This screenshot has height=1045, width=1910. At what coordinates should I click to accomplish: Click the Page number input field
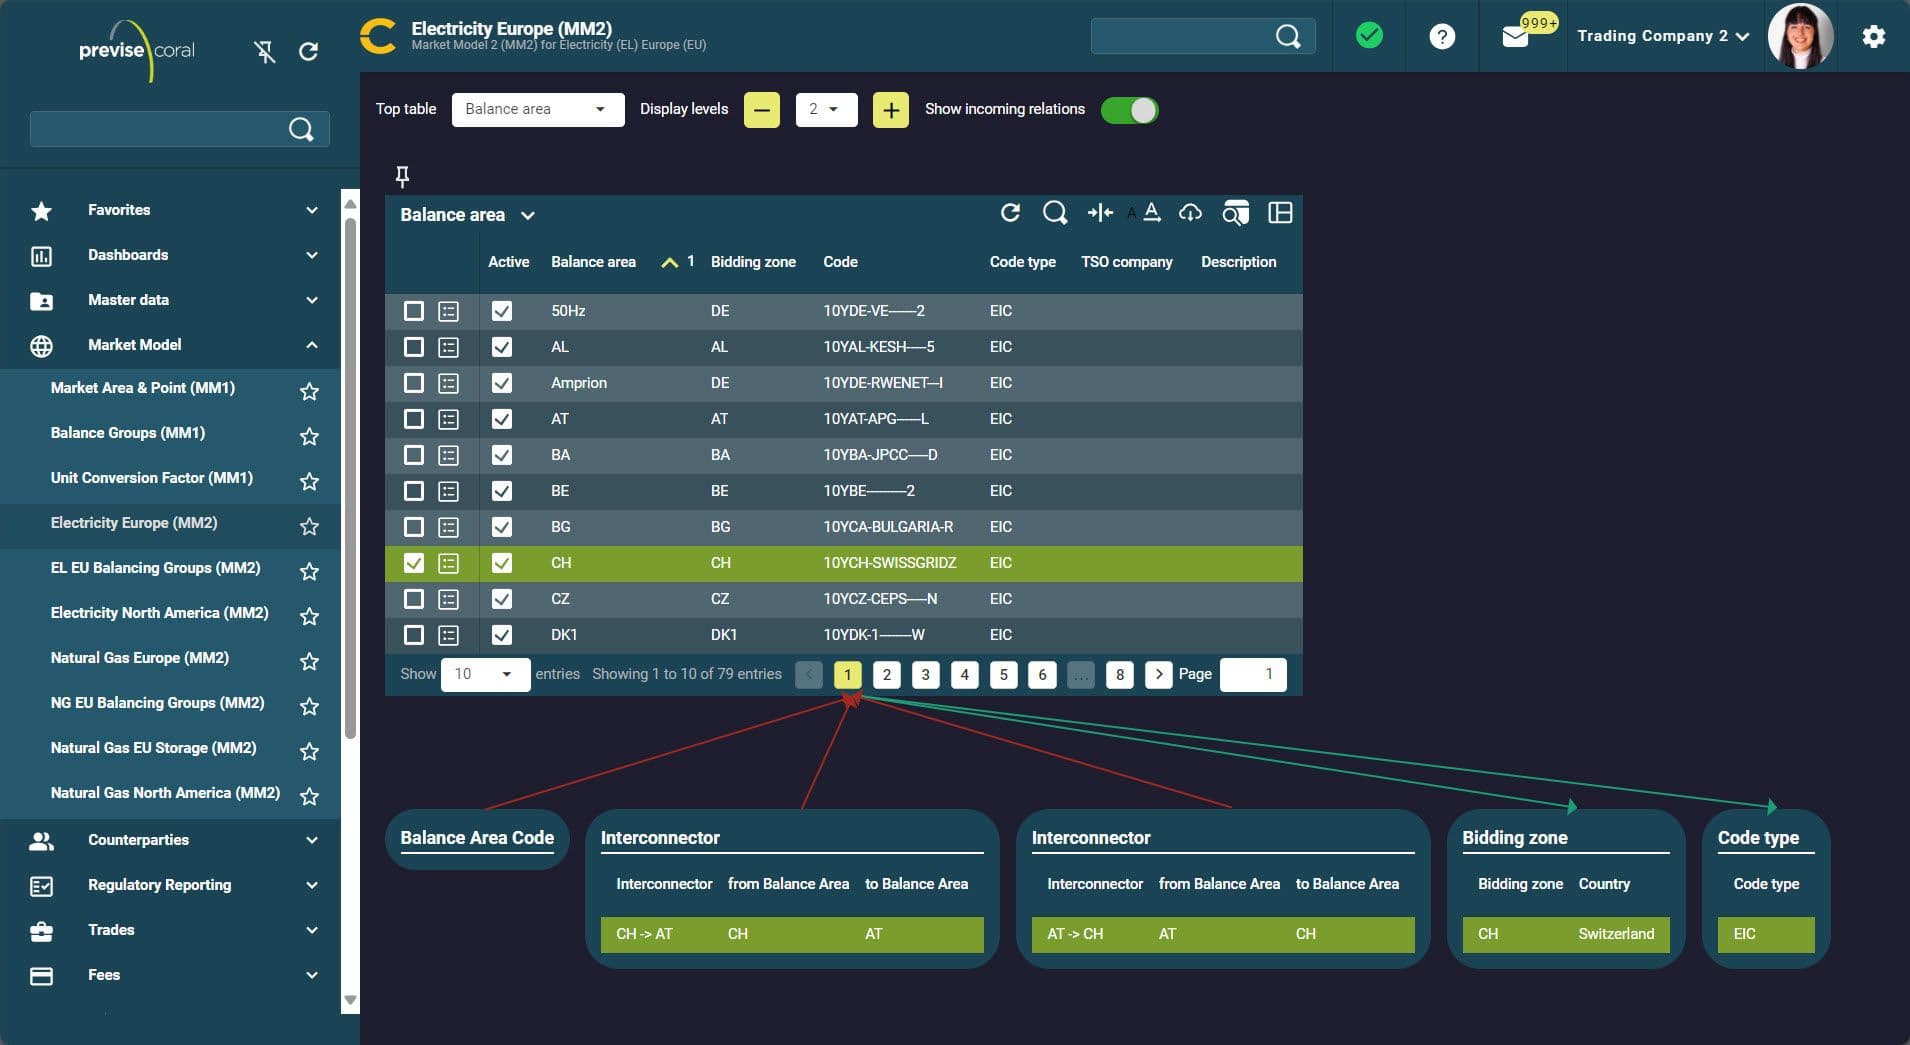pyautogui.click(x=1252, y=674)
